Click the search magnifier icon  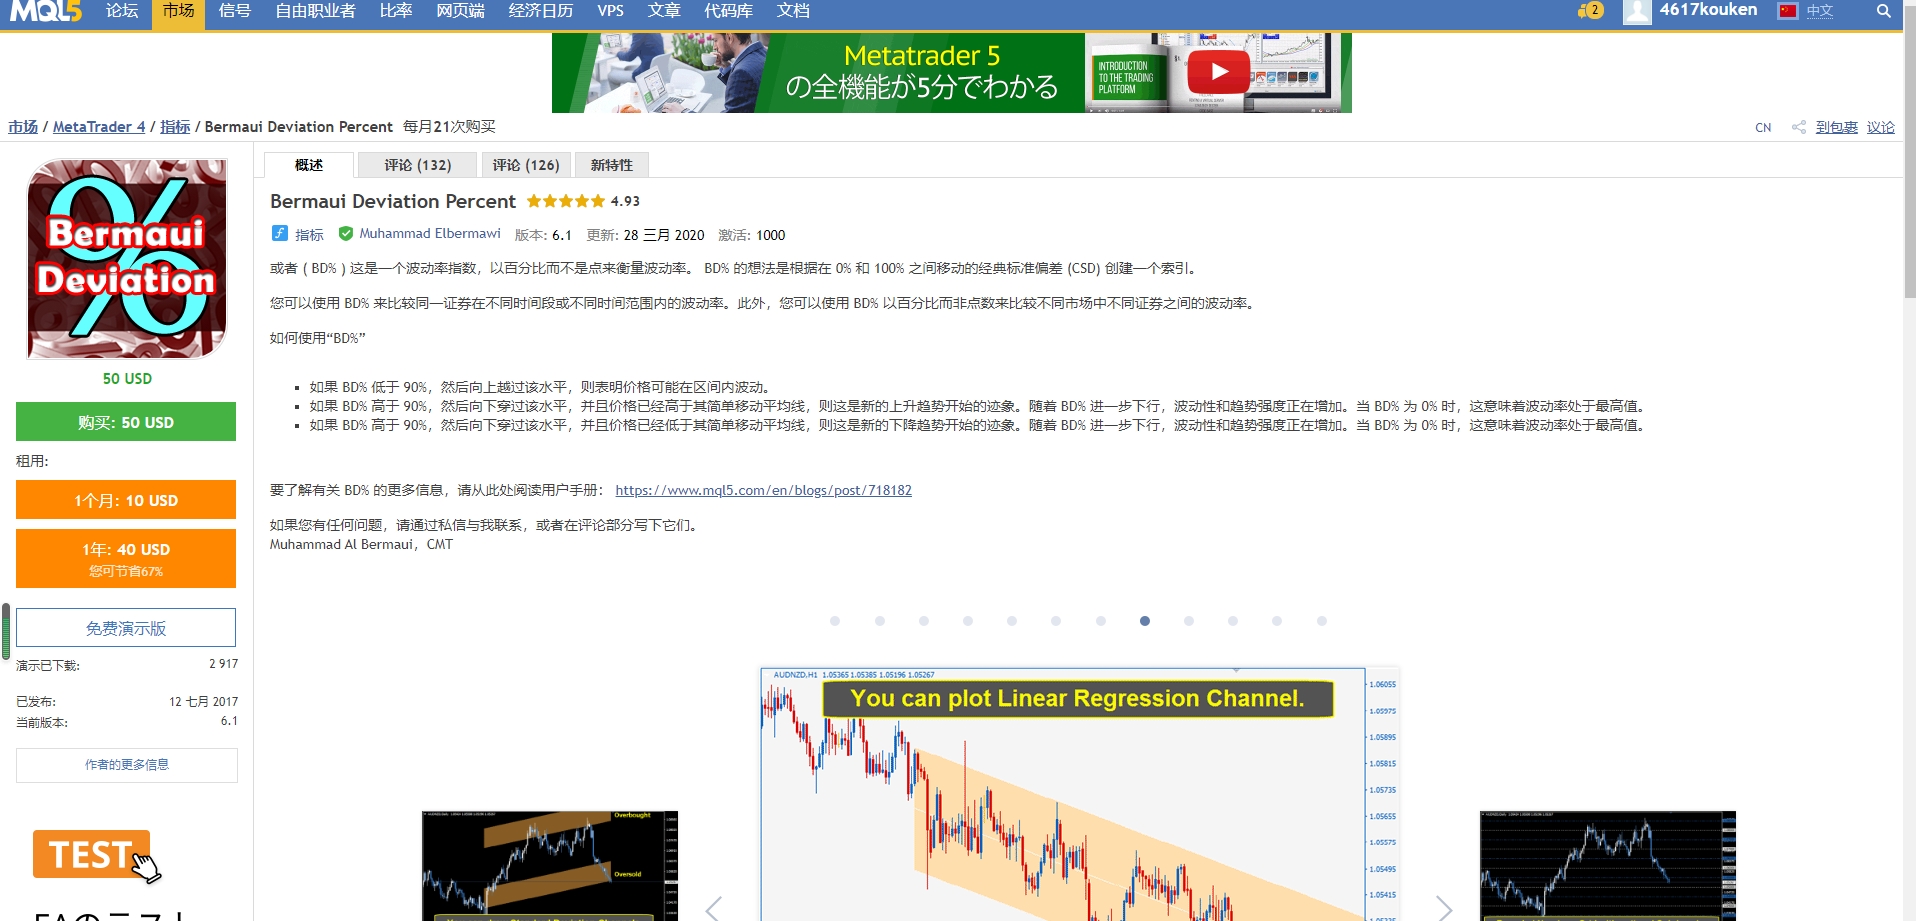(1883, 11)
